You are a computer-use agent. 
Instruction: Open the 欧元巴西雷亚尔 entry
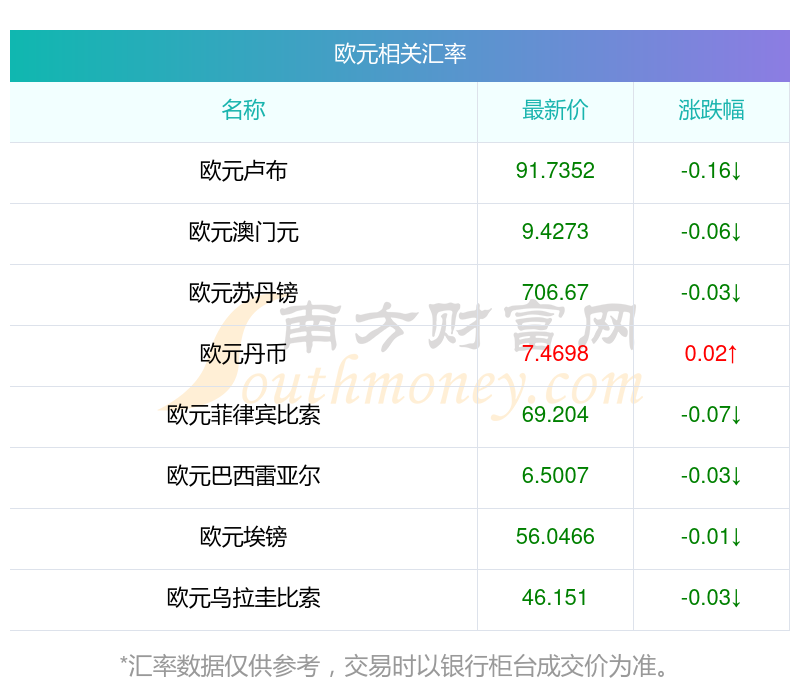[x=243, y=476]
